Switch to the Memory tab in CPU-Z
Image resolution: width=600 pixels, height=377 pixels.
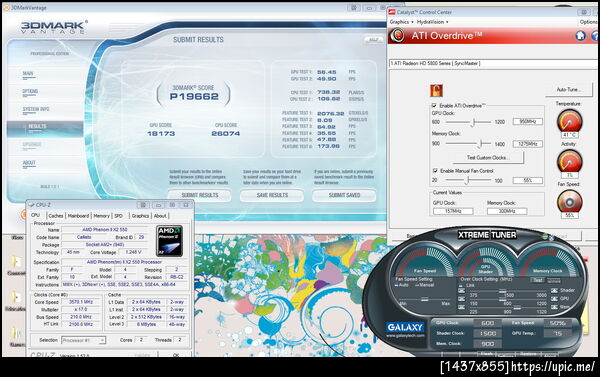tap(101, 216)
